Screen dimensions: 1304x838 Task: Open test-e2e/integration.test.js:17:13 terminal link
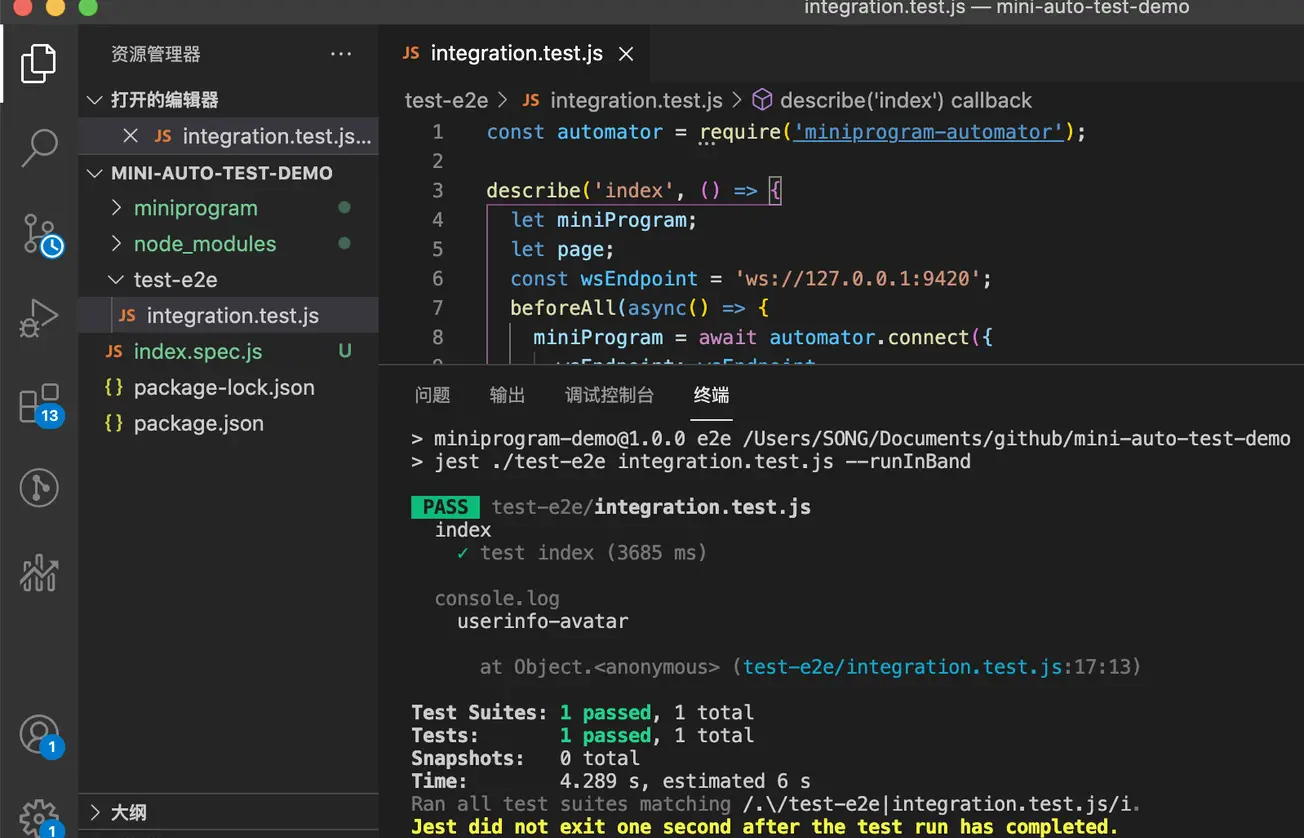click(936, 667)
